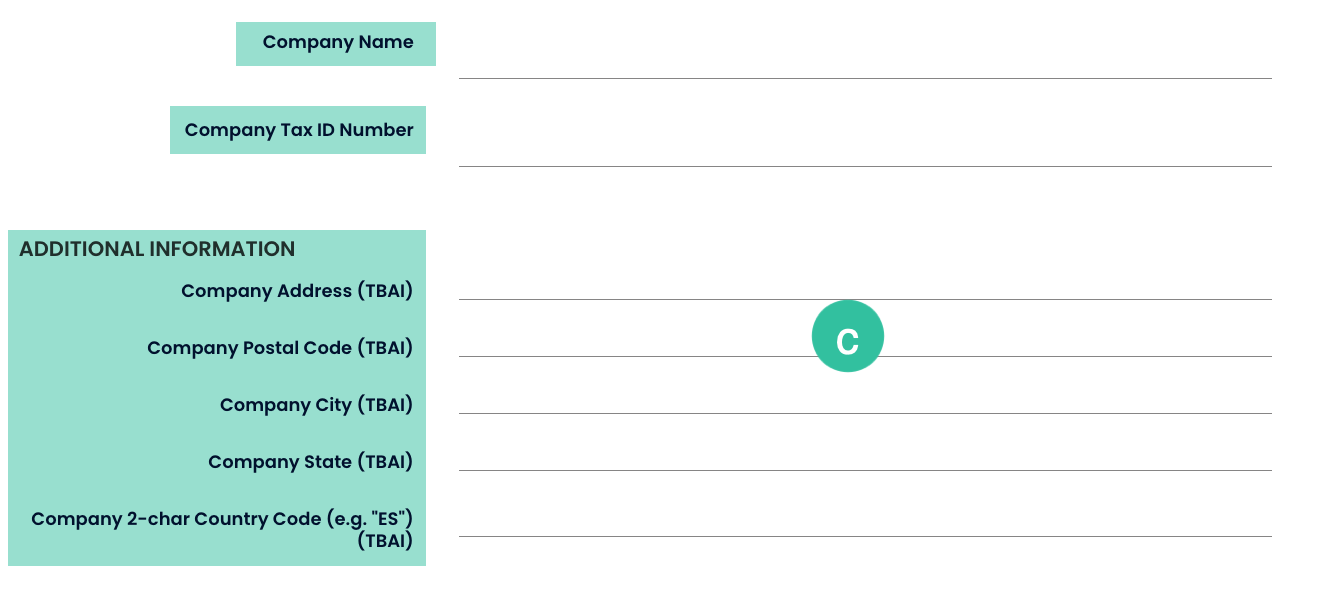Click the Company Address (TBAI) label
Screen dimensions: 1334x592
[297, 291]
